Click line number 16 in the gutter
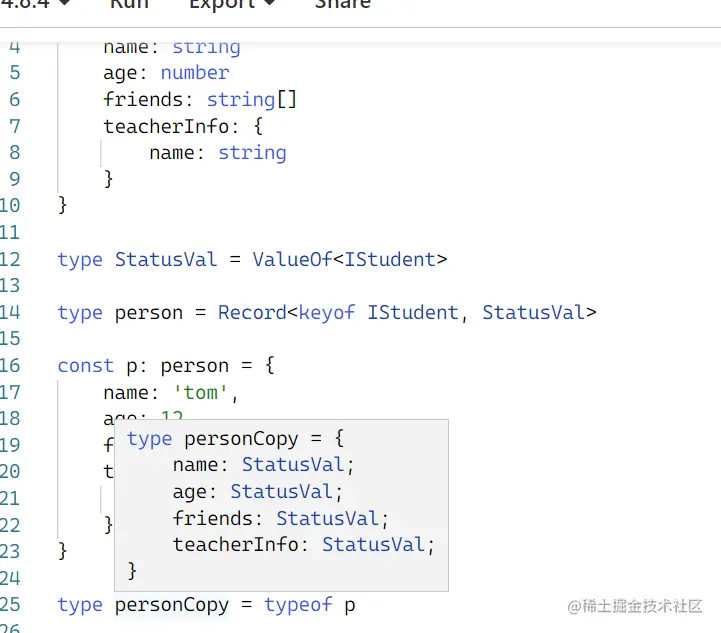The height and width of the screenshot is (633, 721). pyautogui.click(x=10, y=365)
